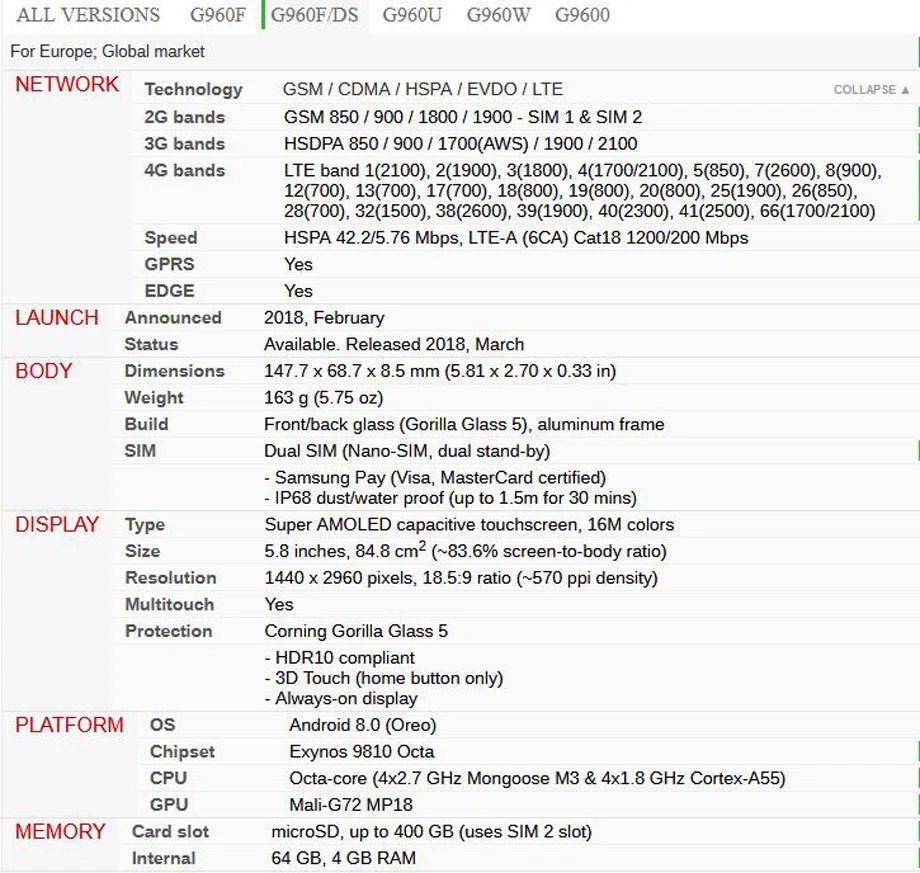Open the Protection label link
This screenshot has height=873, width=920.
tap(168, 631)
